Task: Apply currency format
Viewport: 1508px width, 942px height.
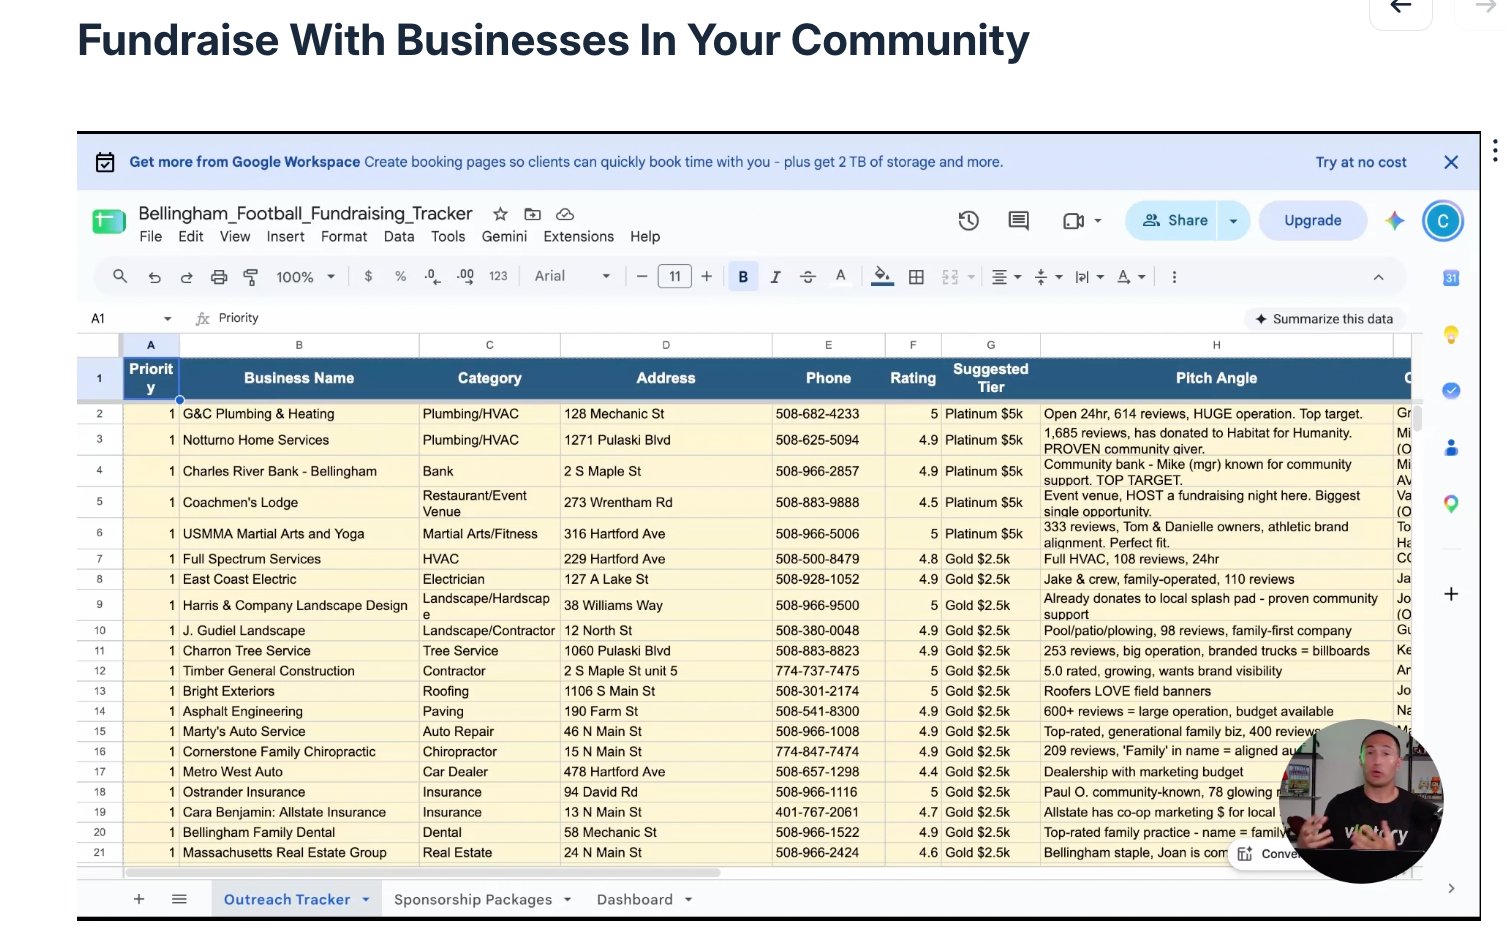Action: coord(368,276)
